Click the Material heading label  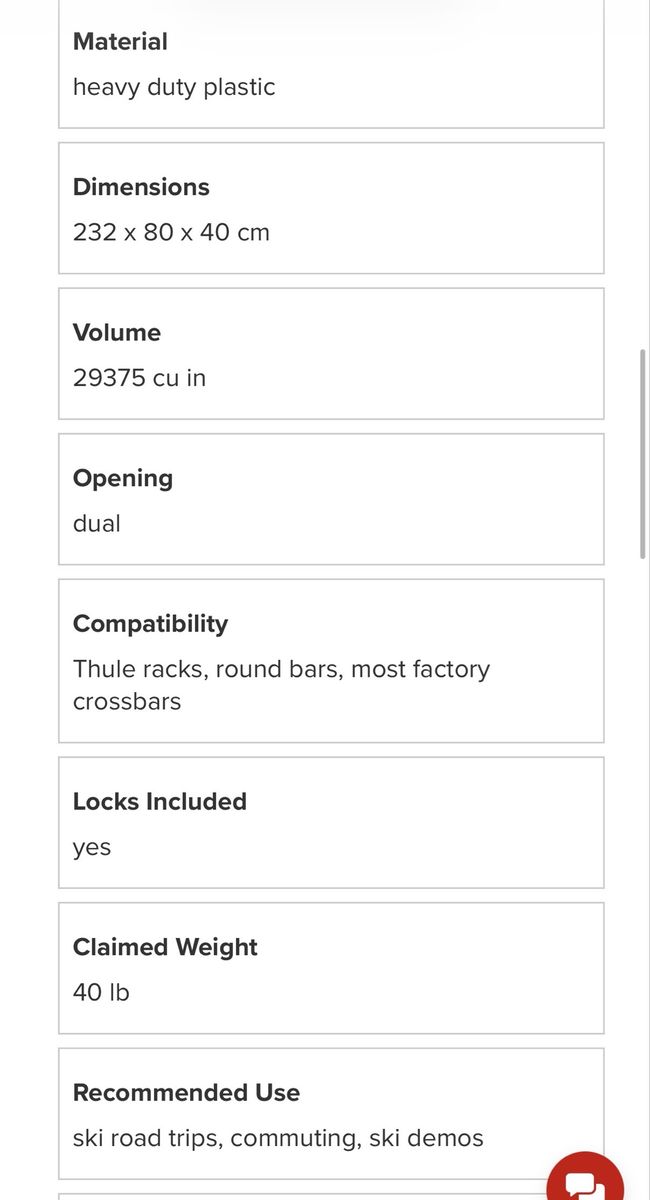coord(120,42)
